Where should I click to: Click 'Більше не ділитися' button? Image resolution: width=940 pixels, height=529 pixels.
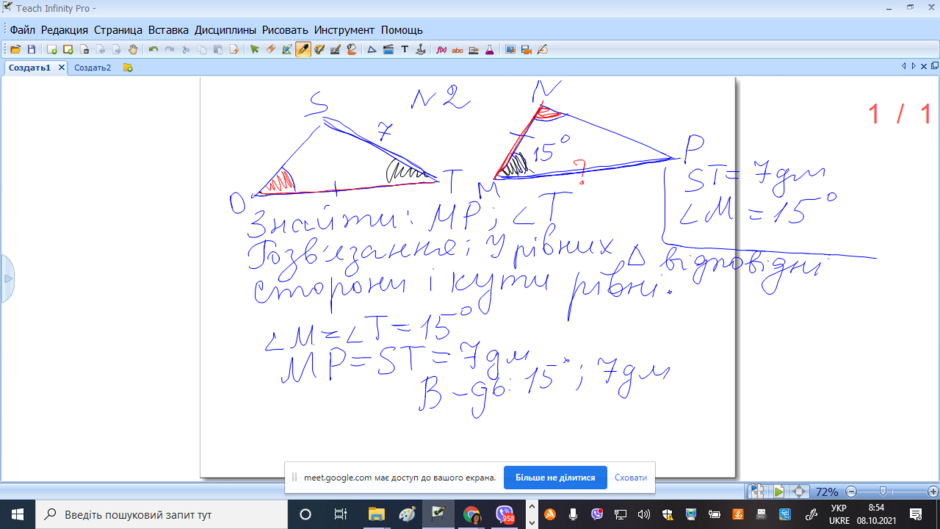pos(555,477)
